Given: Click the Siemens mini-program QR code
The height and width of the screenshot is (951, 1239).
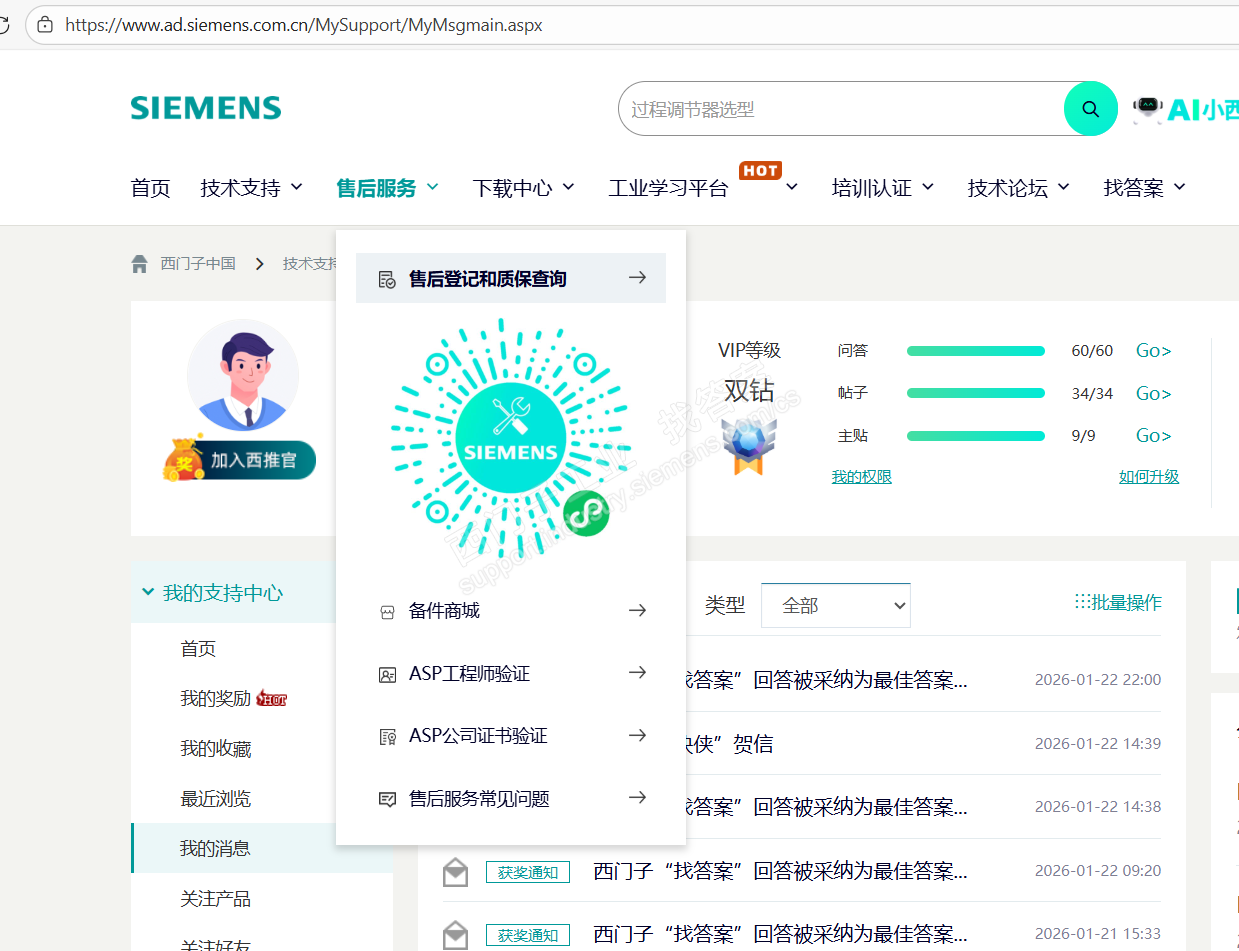Looking at the screenshot, I should 510,439.
